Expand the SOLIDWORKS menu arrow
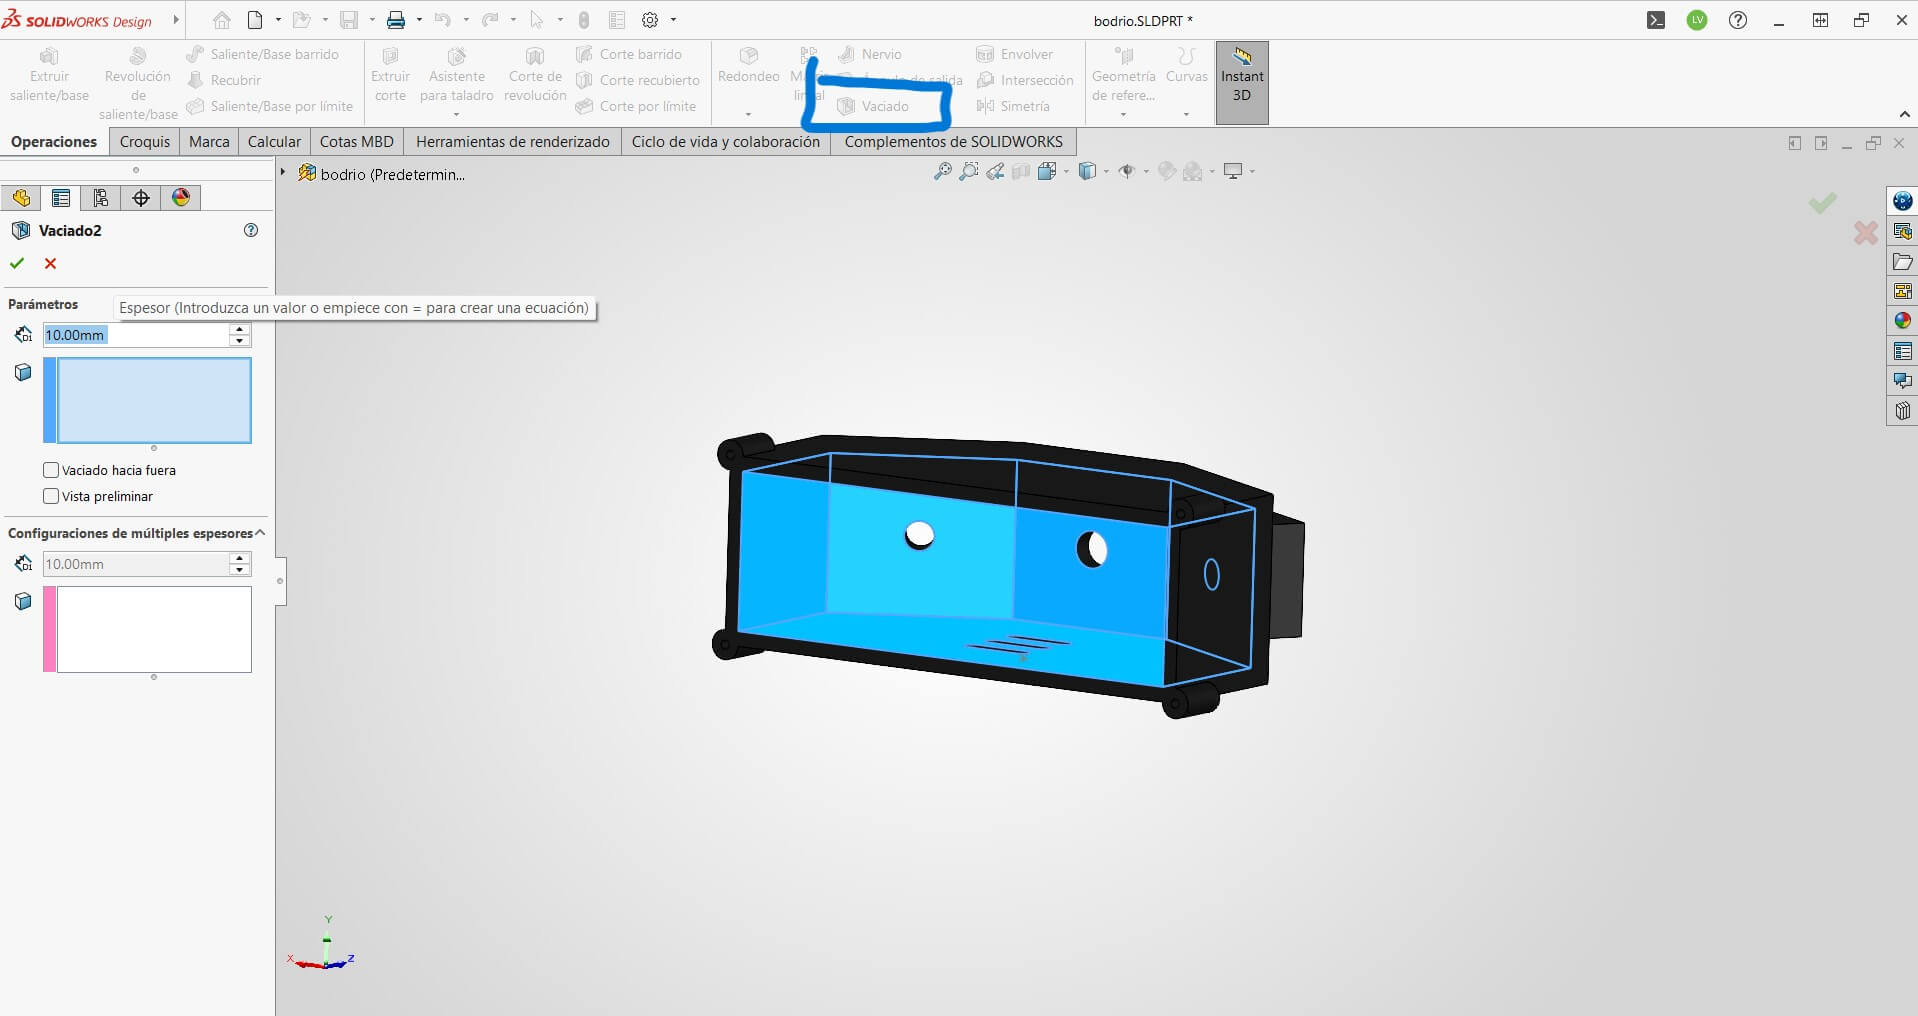This screenshot has width=1918, height=1016. click(x=176, y=20)
